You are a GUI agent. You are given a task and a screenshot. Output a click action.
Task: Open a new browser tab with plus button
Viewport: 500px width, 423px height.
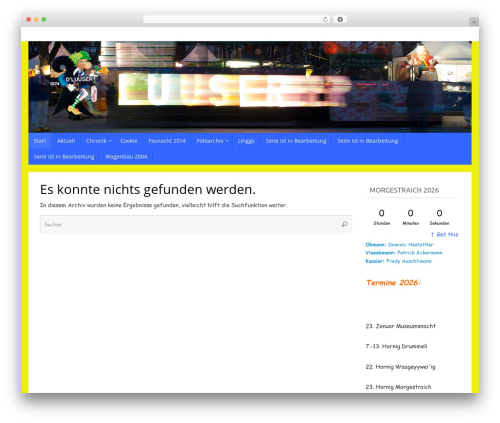coord(474,22)
